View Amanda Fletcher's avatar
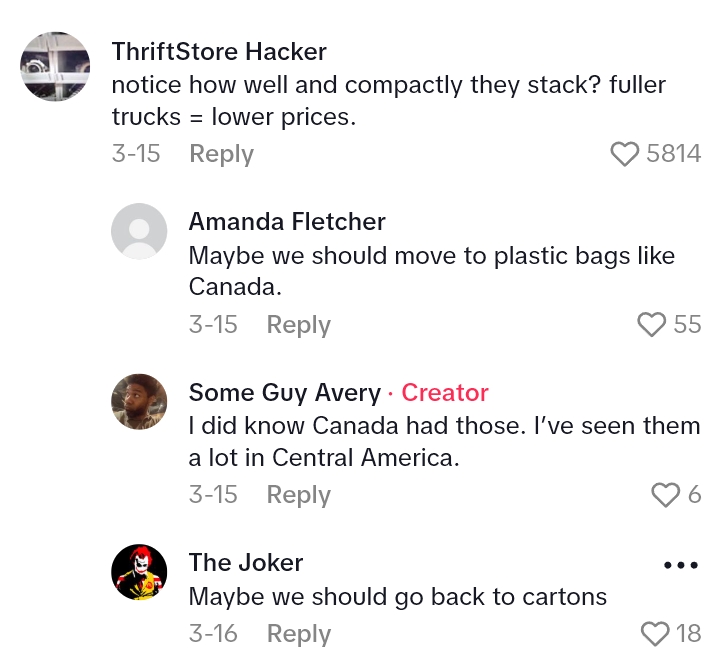Image resolution: width=711 pixels, height=667 pixels. pyautogui.click(x=139, y=232)
